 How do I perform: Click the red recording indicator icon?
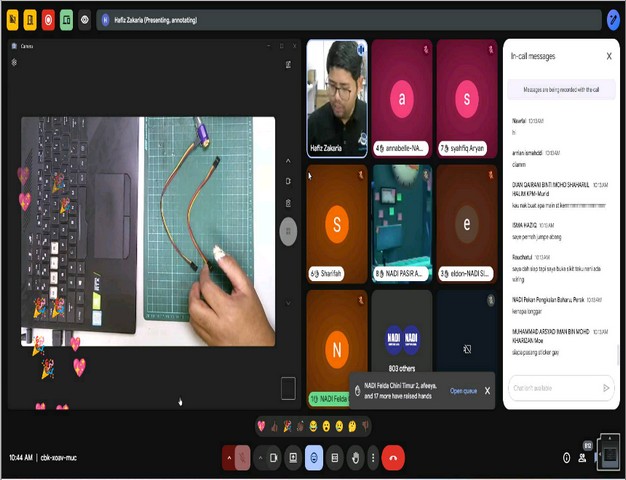click(x=48, y=19)
